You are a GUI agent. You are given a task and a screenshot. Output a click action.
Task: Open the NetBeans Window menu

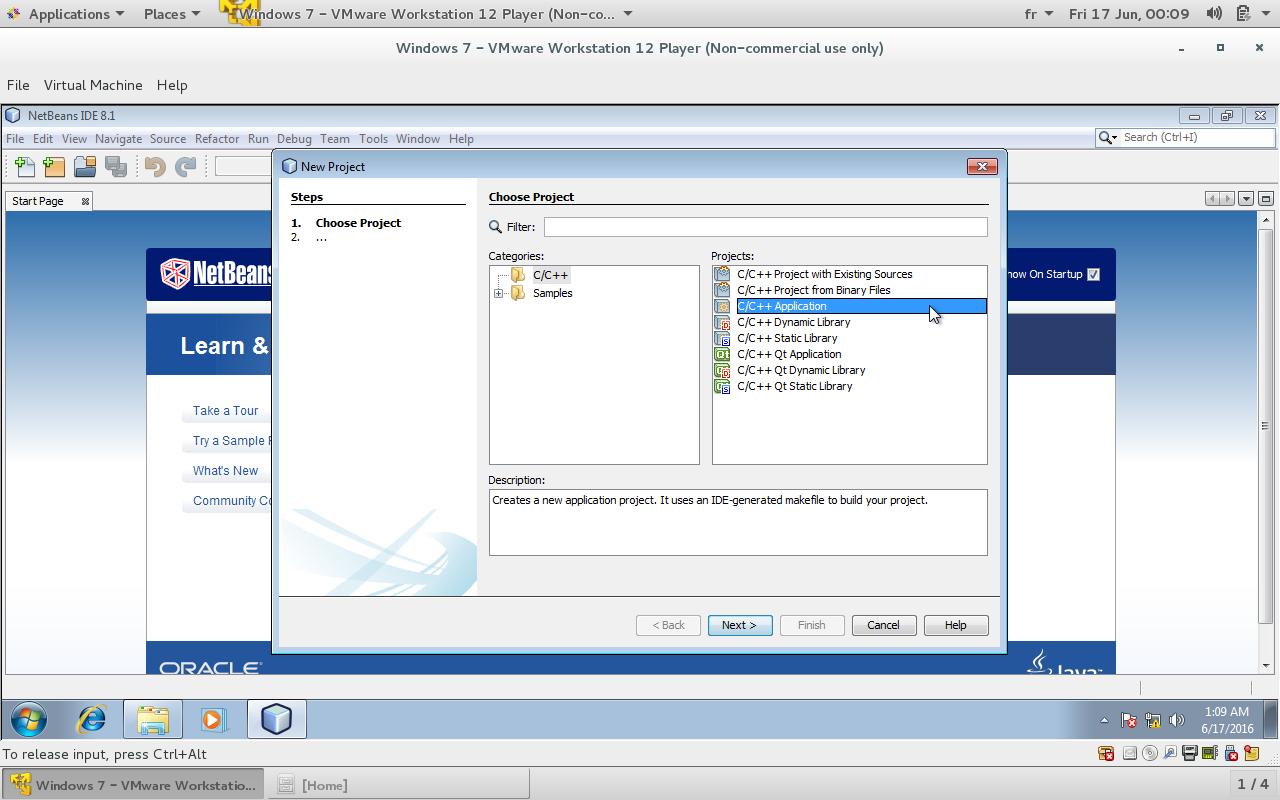point(417,139)
